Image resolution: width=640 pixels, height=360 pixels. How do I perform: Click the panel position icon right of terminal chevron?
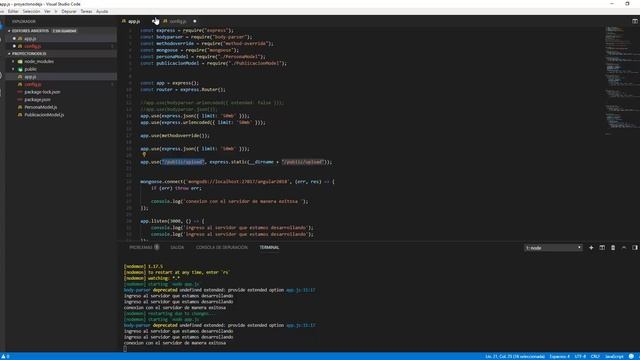coord(635,248)
